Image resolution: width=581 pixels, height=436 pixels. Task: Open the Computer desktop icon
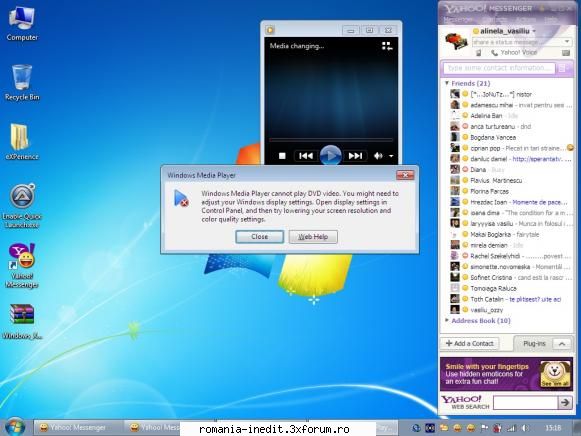[22, 23]
